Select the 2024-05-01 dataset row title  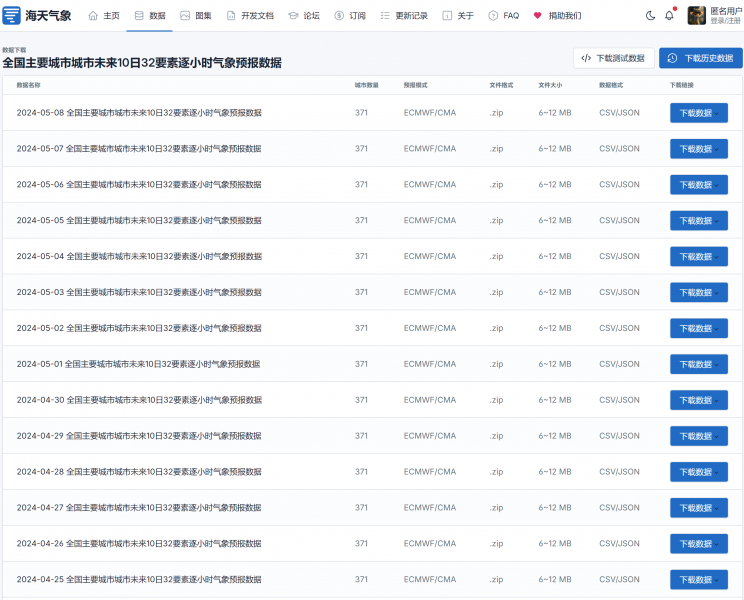(x=138, y=364)
